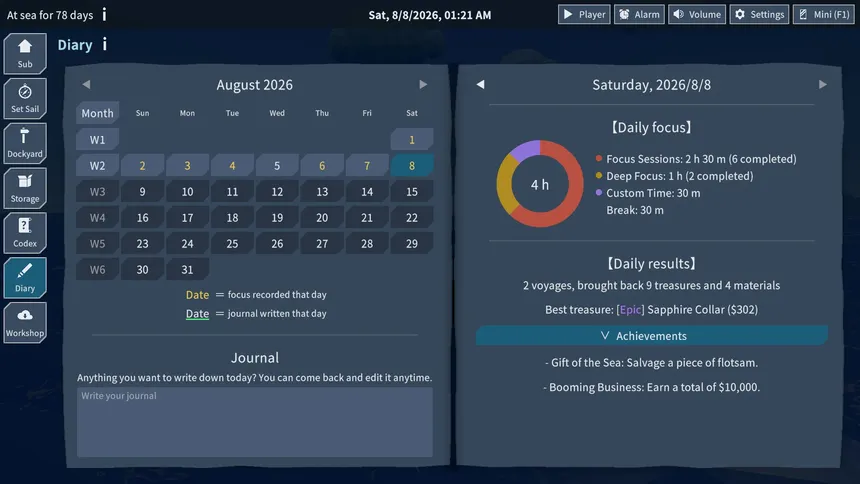Select August 27 in calendar

click(322, 244)
